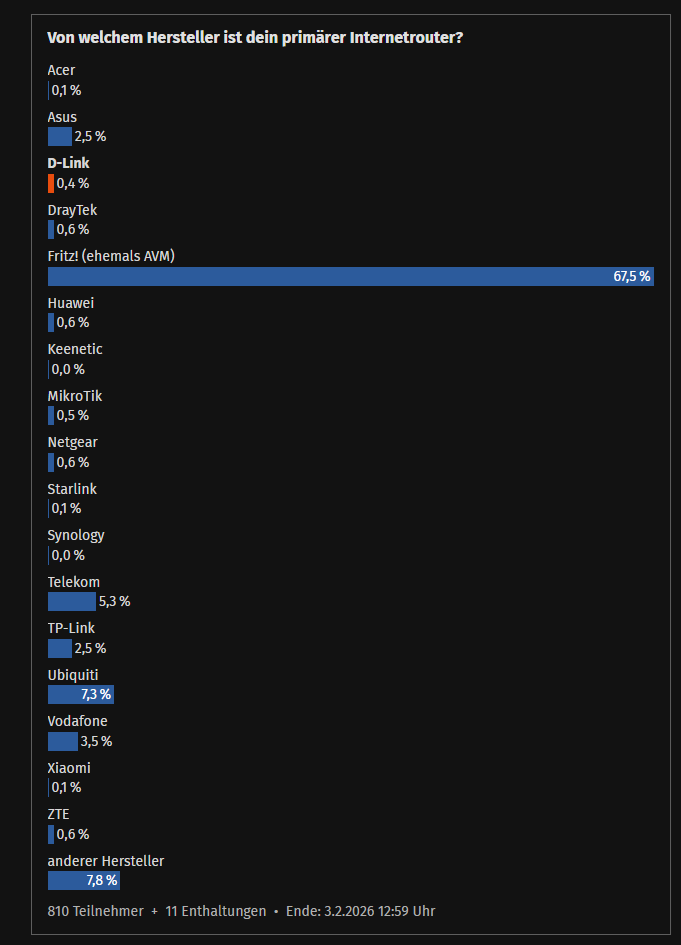Click the 810 Teilnehmer footer text
Screen dimensions: 681x945
click(96, 911)
